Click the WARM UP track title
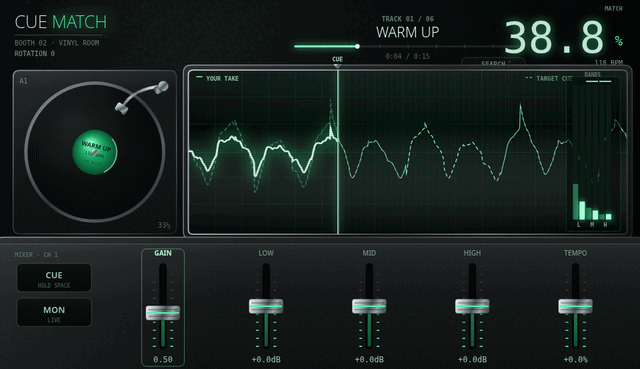The image size is (640, 369). click(407, 32)
